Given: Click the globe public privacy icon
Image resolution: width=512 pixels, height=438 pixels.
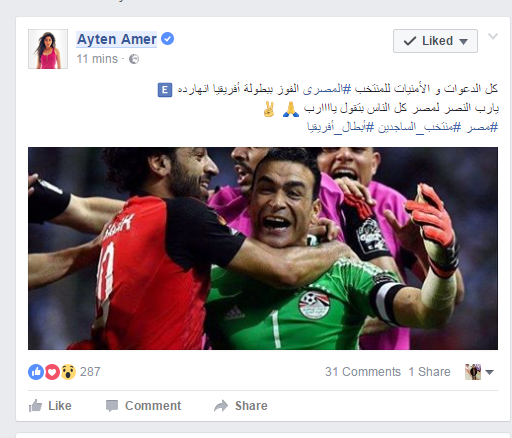Looking at the screenshot, I should click(x=134, y=59).
